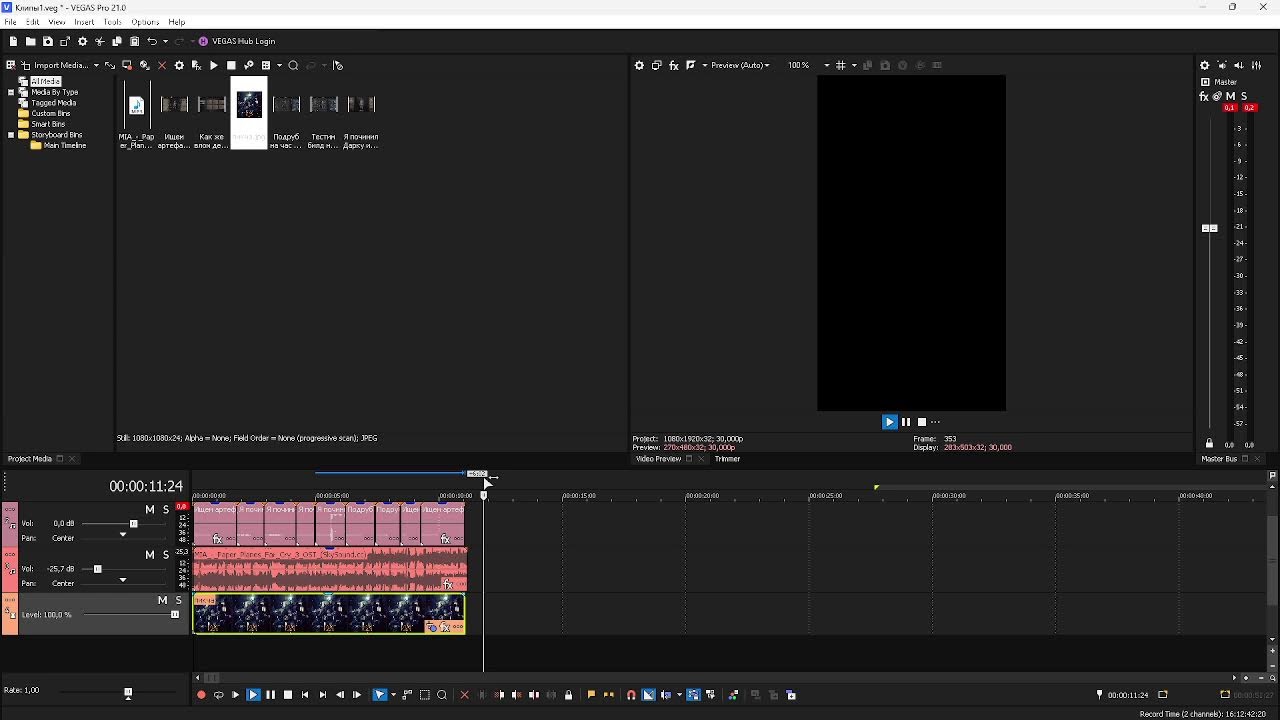
Task: Adjust playback Rate slider
Action: click(128, 692)
